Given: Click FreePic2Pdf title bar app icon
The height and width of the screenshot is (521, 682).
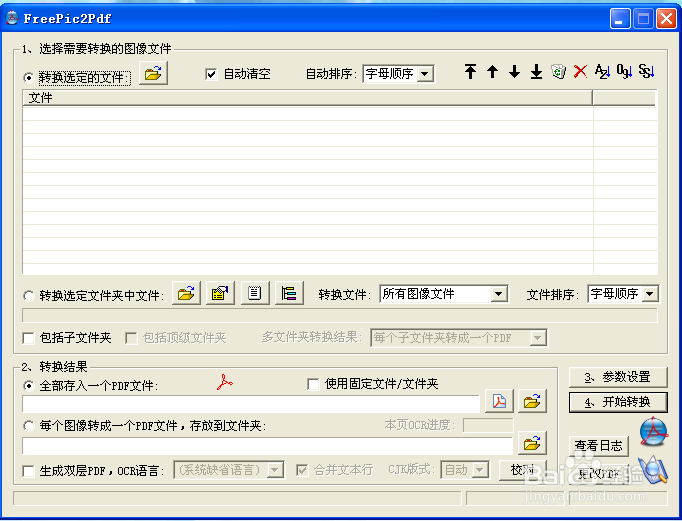Looking at the screenshot, I should click(x=12, y=18).
